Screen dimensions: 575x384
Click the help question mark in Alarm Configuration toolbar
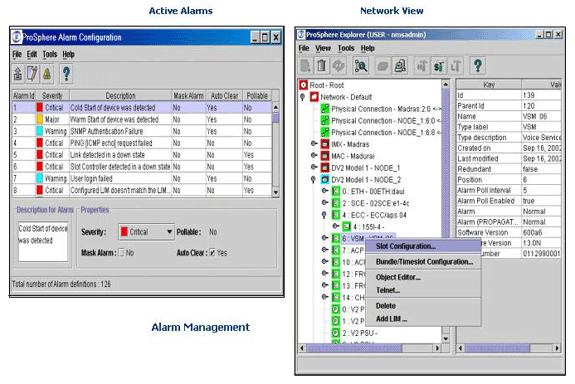coord(66,74)
